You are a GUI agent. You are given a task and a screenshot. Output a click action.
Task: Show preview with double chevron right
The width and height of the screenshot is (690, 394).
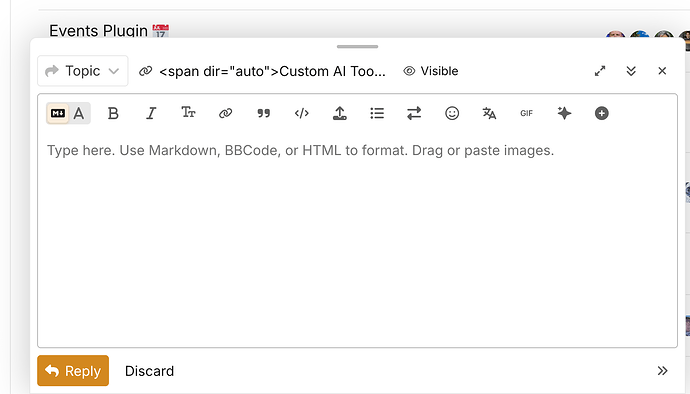coord(662,371)
